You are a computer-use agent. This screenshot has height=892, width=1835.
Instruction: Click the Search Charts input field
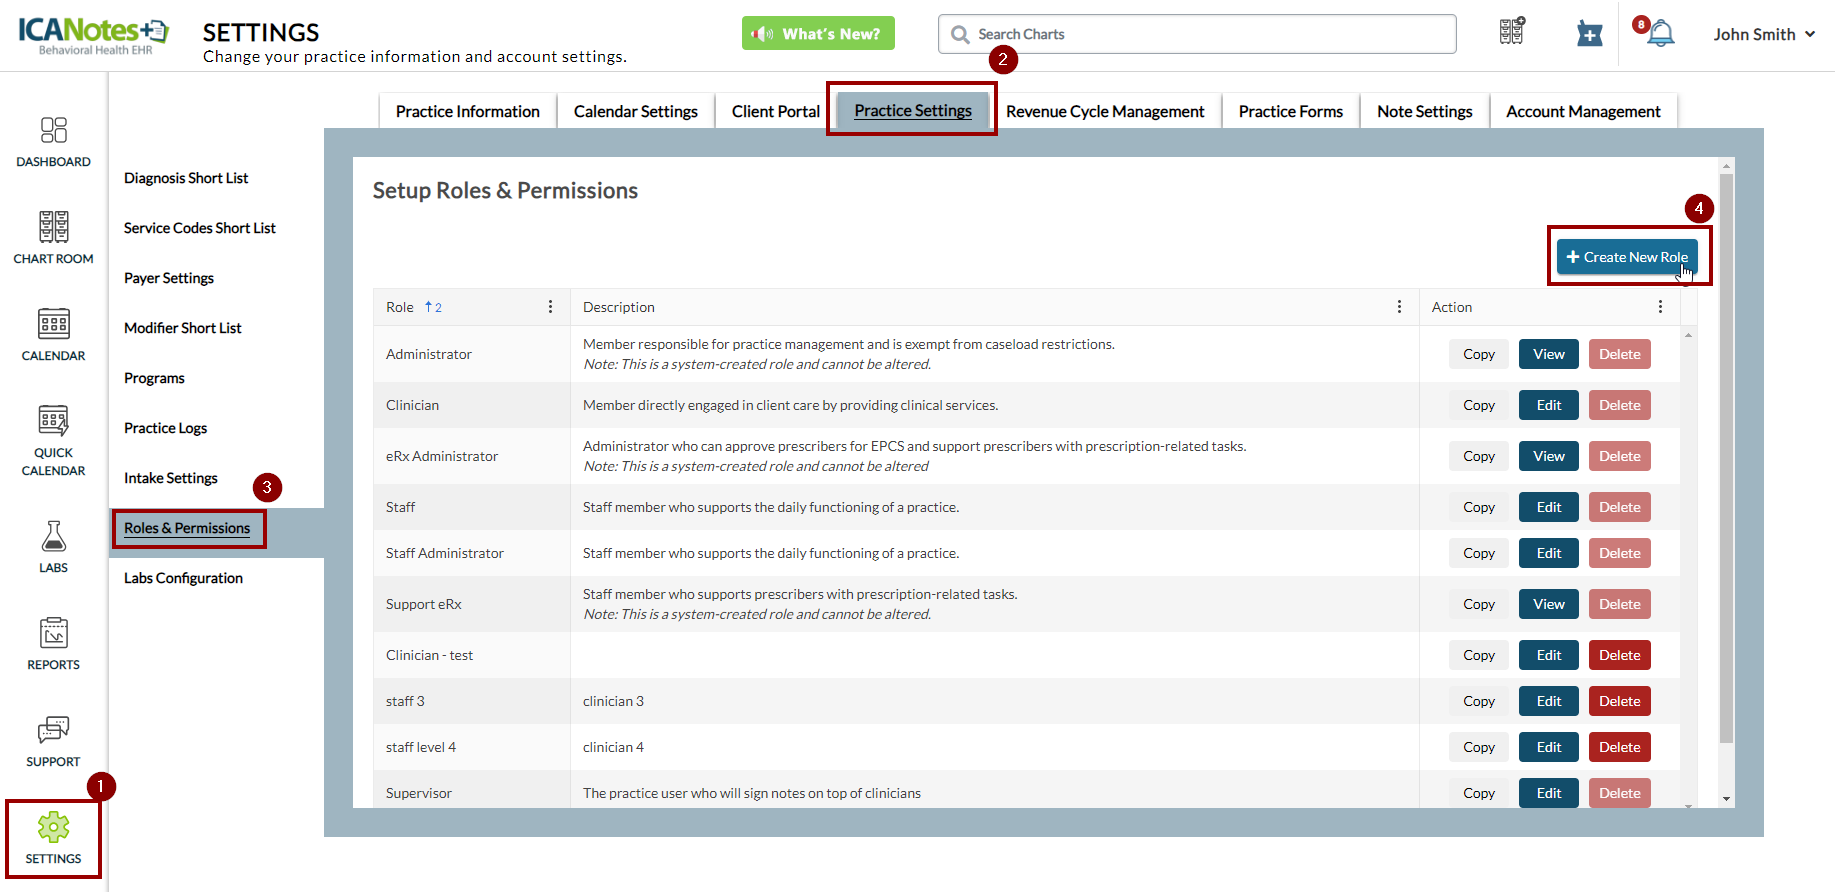pyautogui.click(x=1200, y=34)
